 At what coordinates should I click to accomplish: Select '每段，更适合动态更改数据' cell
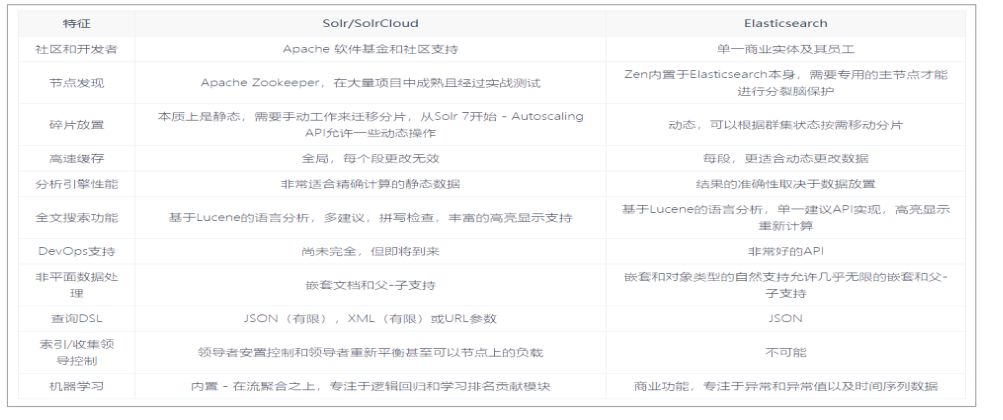click(x=786, y=159)
